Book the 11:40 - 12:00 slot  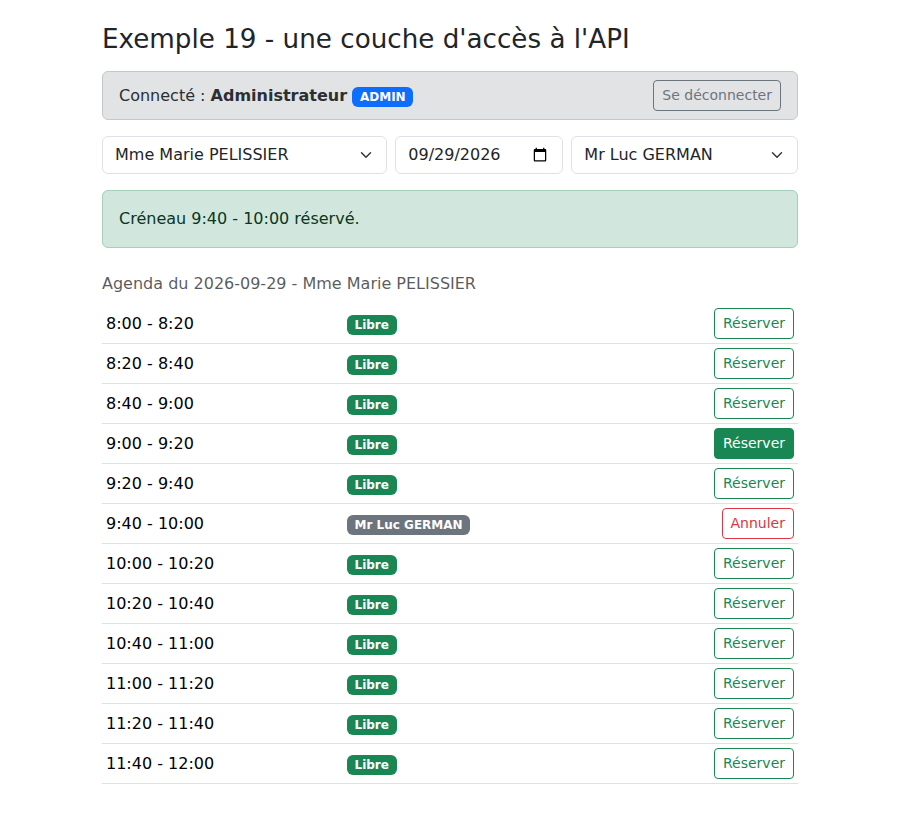[x=754, y=763]
